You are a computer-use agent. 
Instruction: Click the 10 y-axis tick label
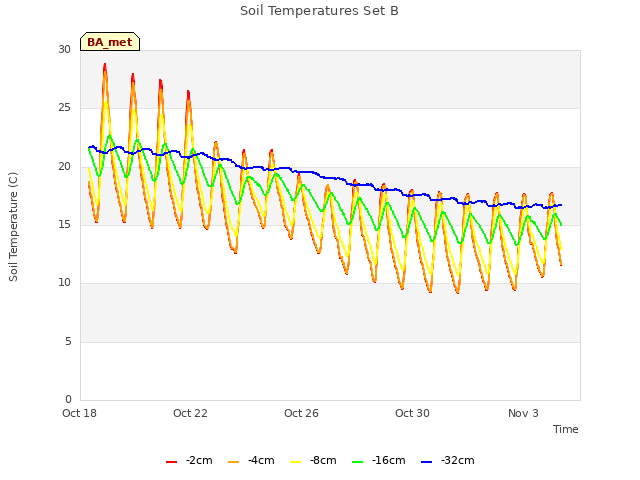(64, 282)
